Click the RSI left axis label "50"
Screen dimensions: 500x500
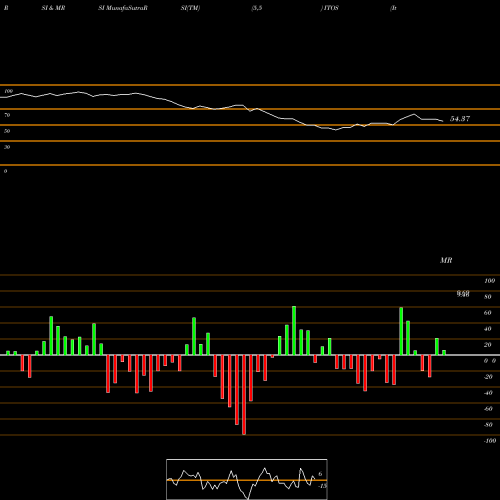coord(7,131)
